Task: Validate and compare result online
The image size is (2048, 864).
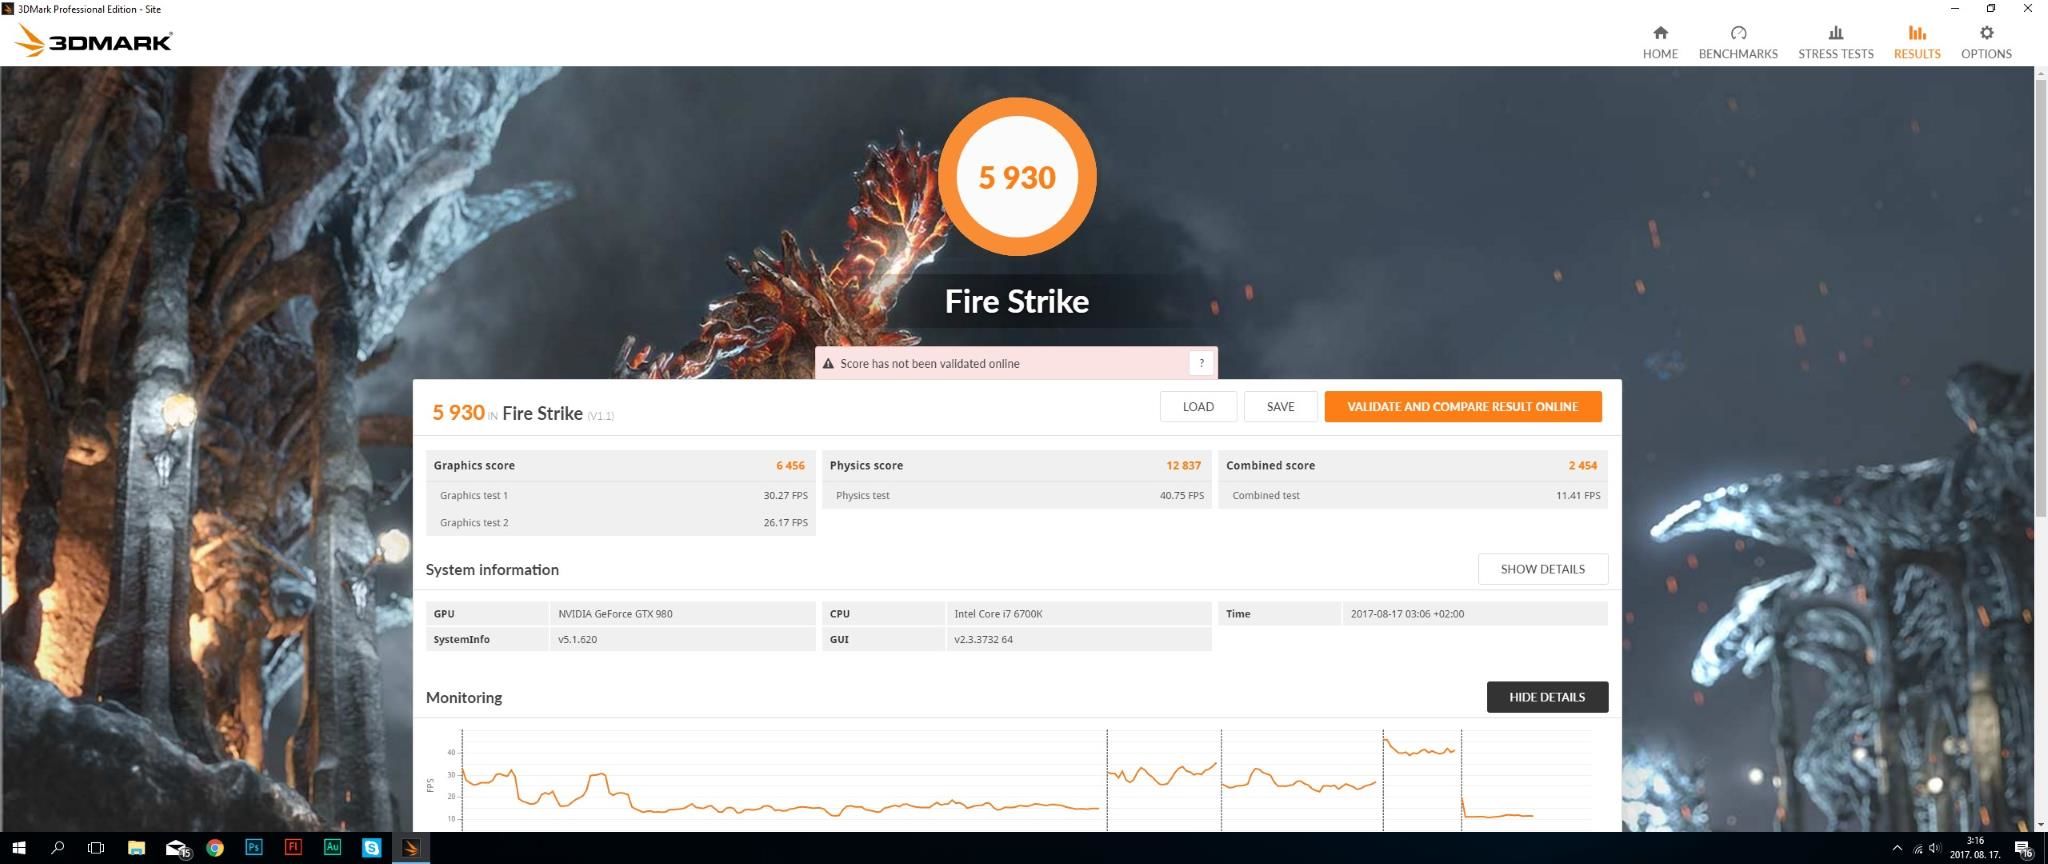Action: pyautogui.click(x=1462, y=406)
